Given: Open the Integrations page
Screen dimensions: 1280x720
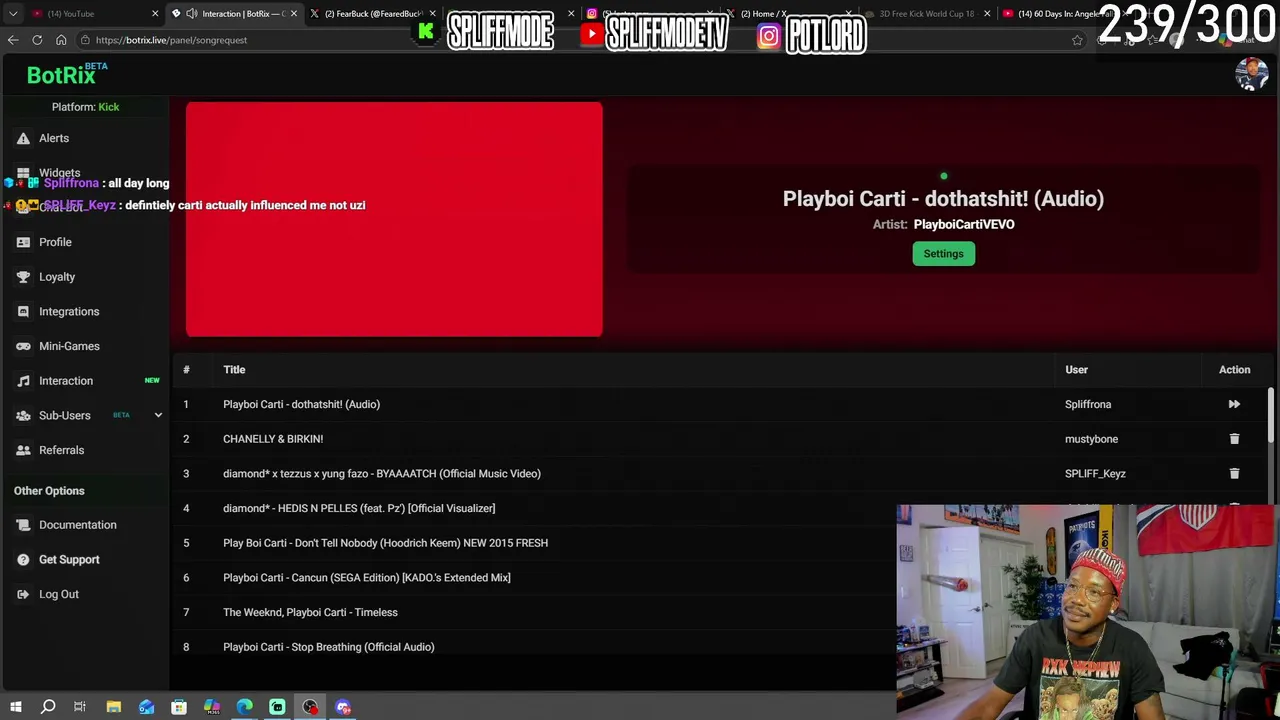Looking at the screenshot, I should [x=69, y=312].
